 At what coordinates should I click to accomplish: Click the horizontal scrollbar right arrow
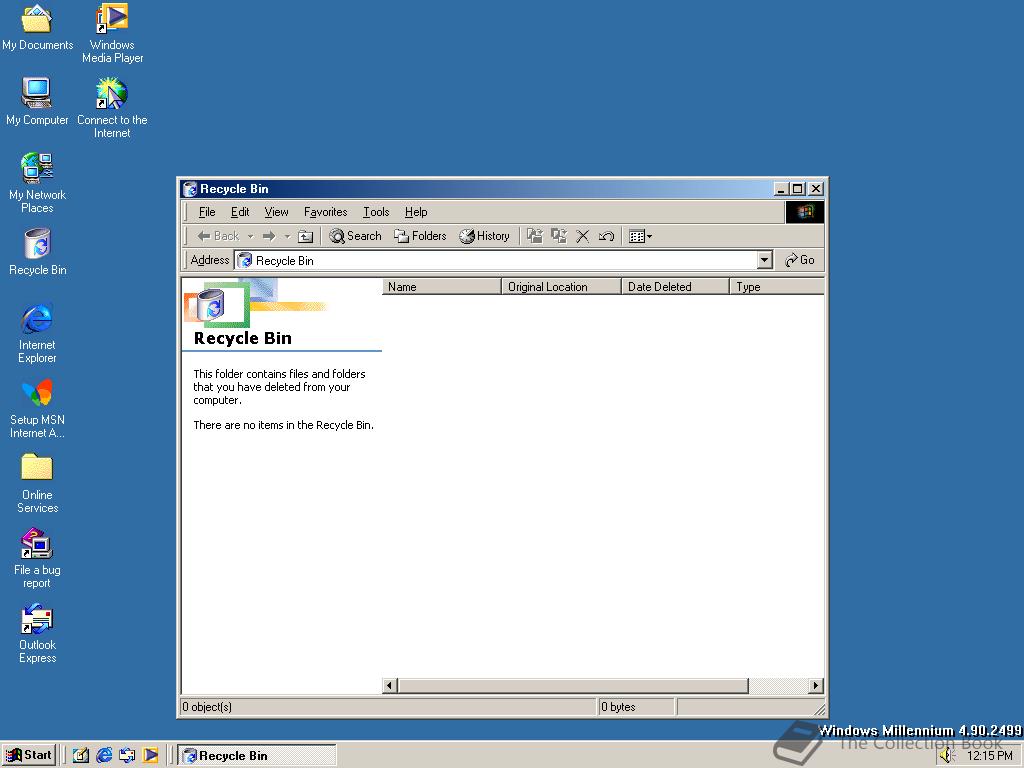(816, 685)
